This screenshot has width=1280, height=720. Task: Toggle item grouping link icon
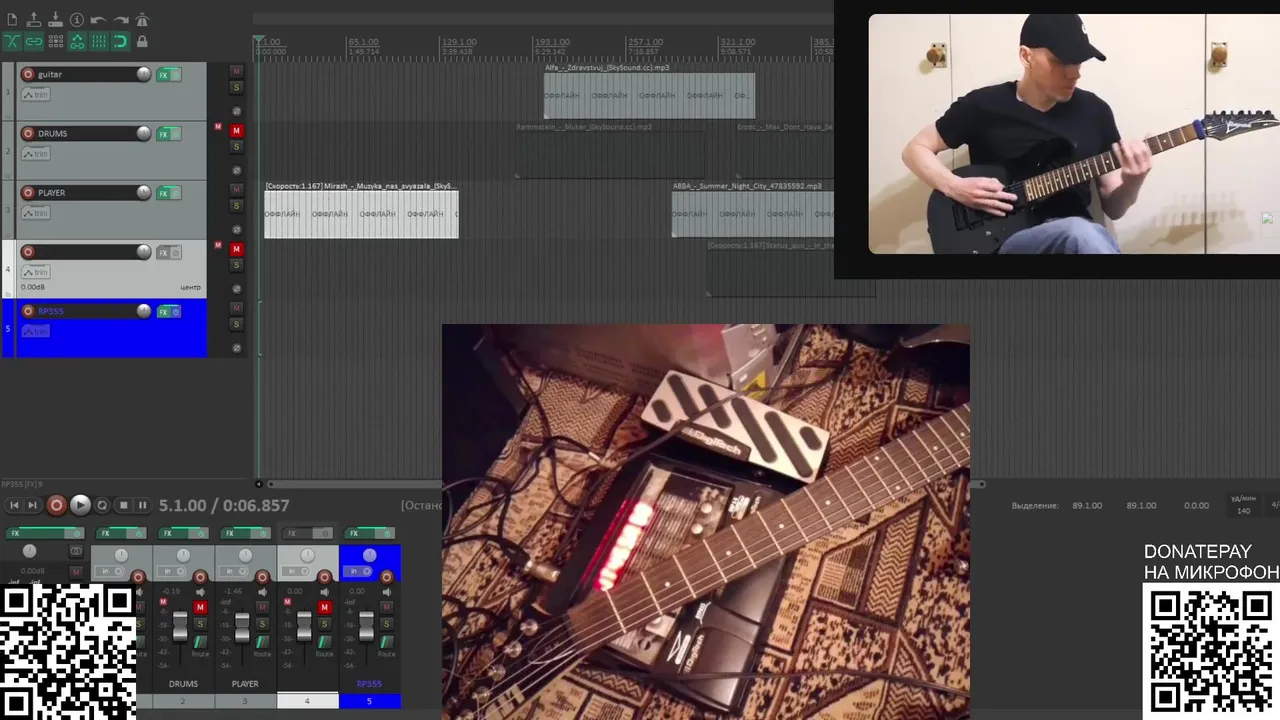33,41
